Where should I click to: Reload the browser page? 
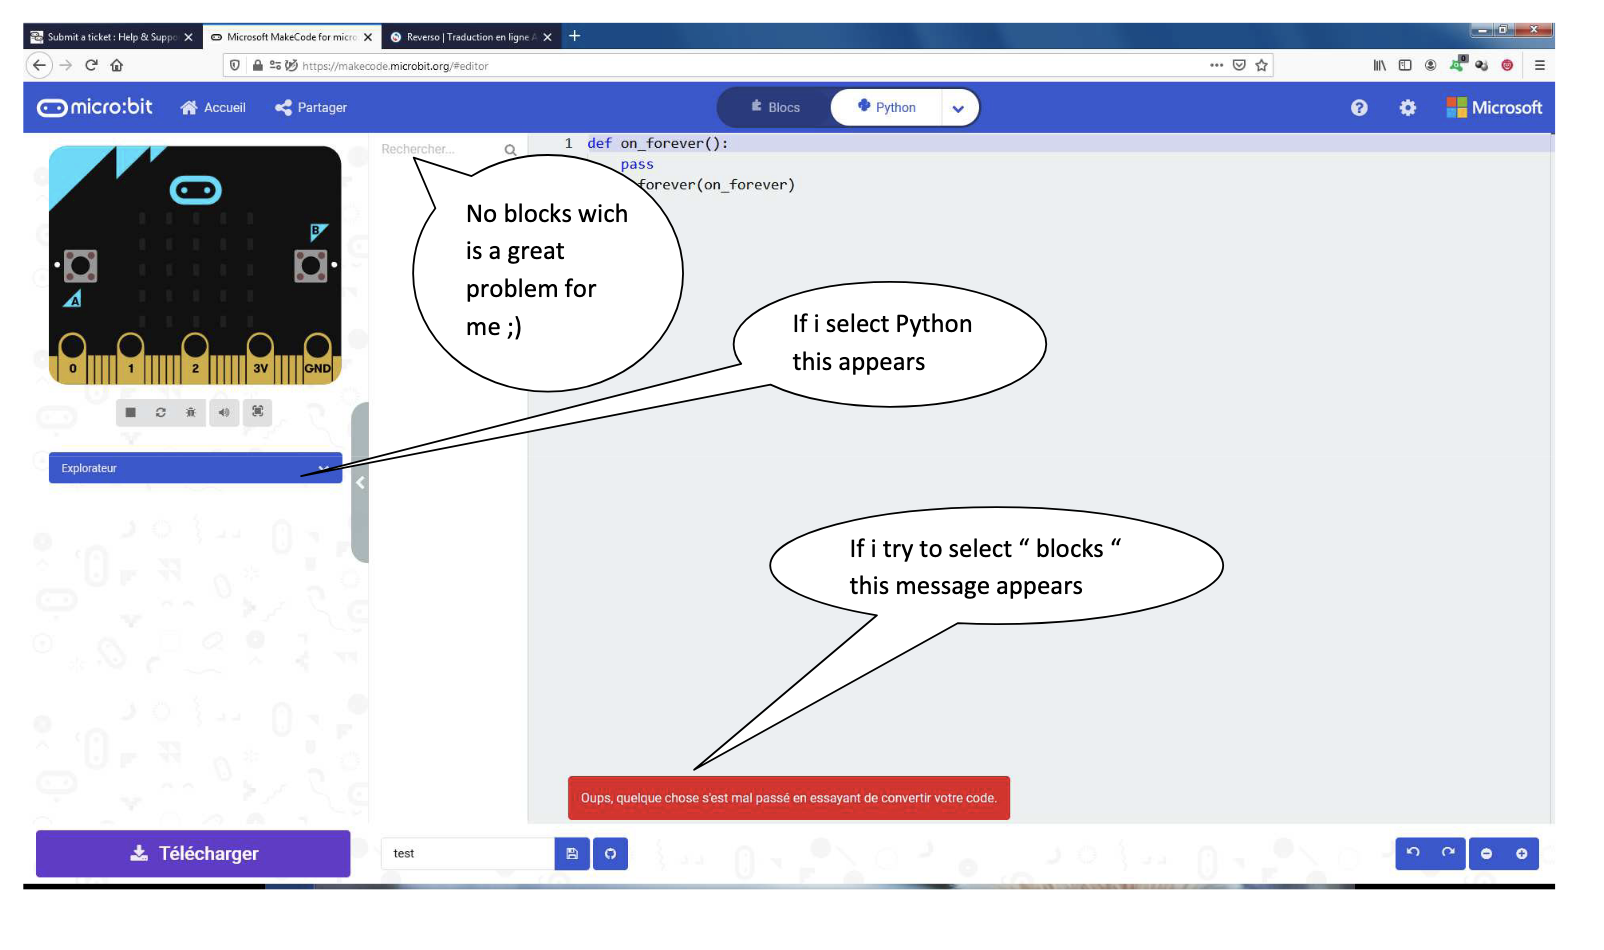coord(91,65)
